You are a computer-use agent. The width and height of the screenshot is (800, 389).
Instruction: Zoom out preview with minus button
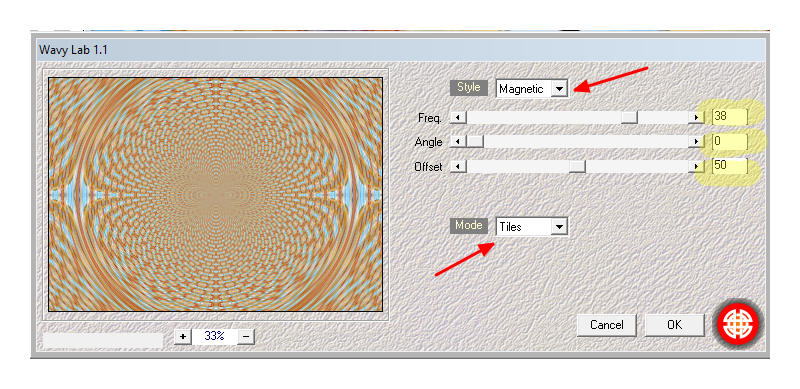(246, 336)
